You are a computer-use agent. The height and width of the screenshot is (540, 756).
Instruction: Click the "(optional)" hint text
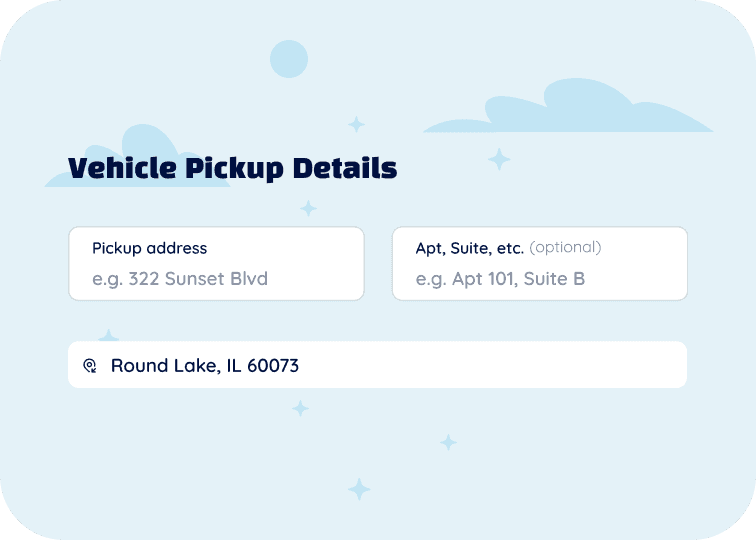coord(565,248)
